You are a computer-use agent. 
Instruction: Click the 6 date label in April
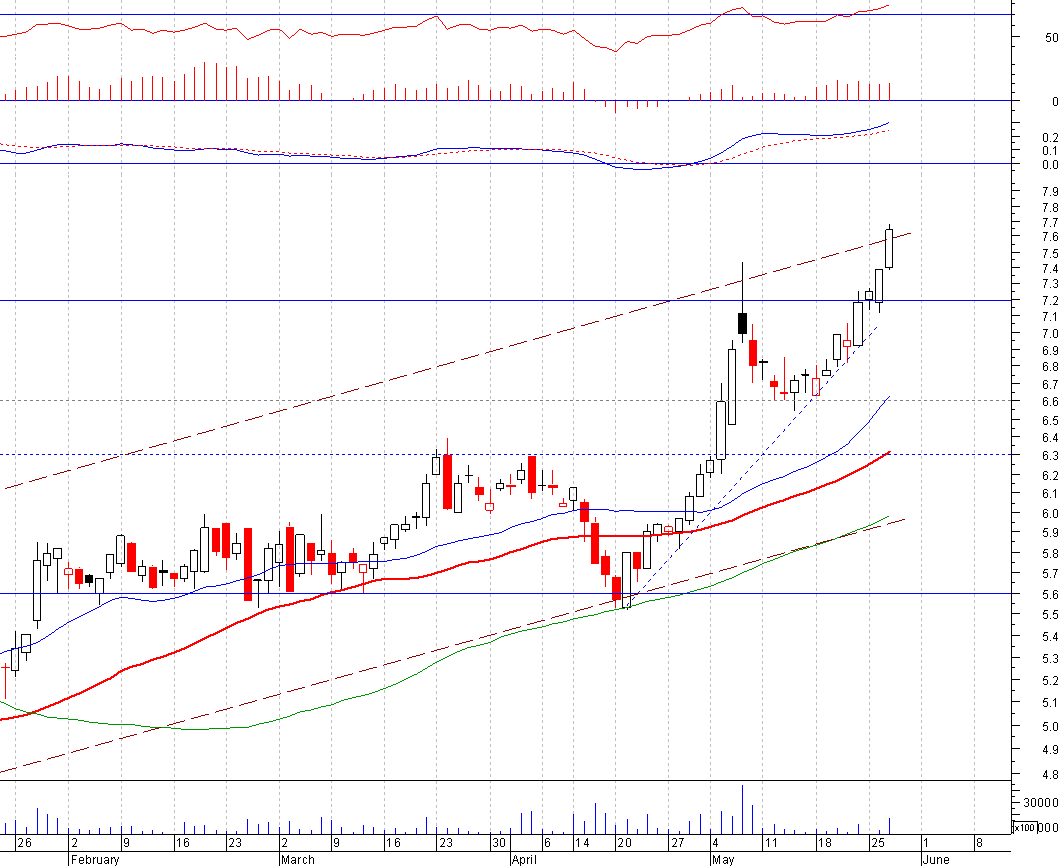547,843
